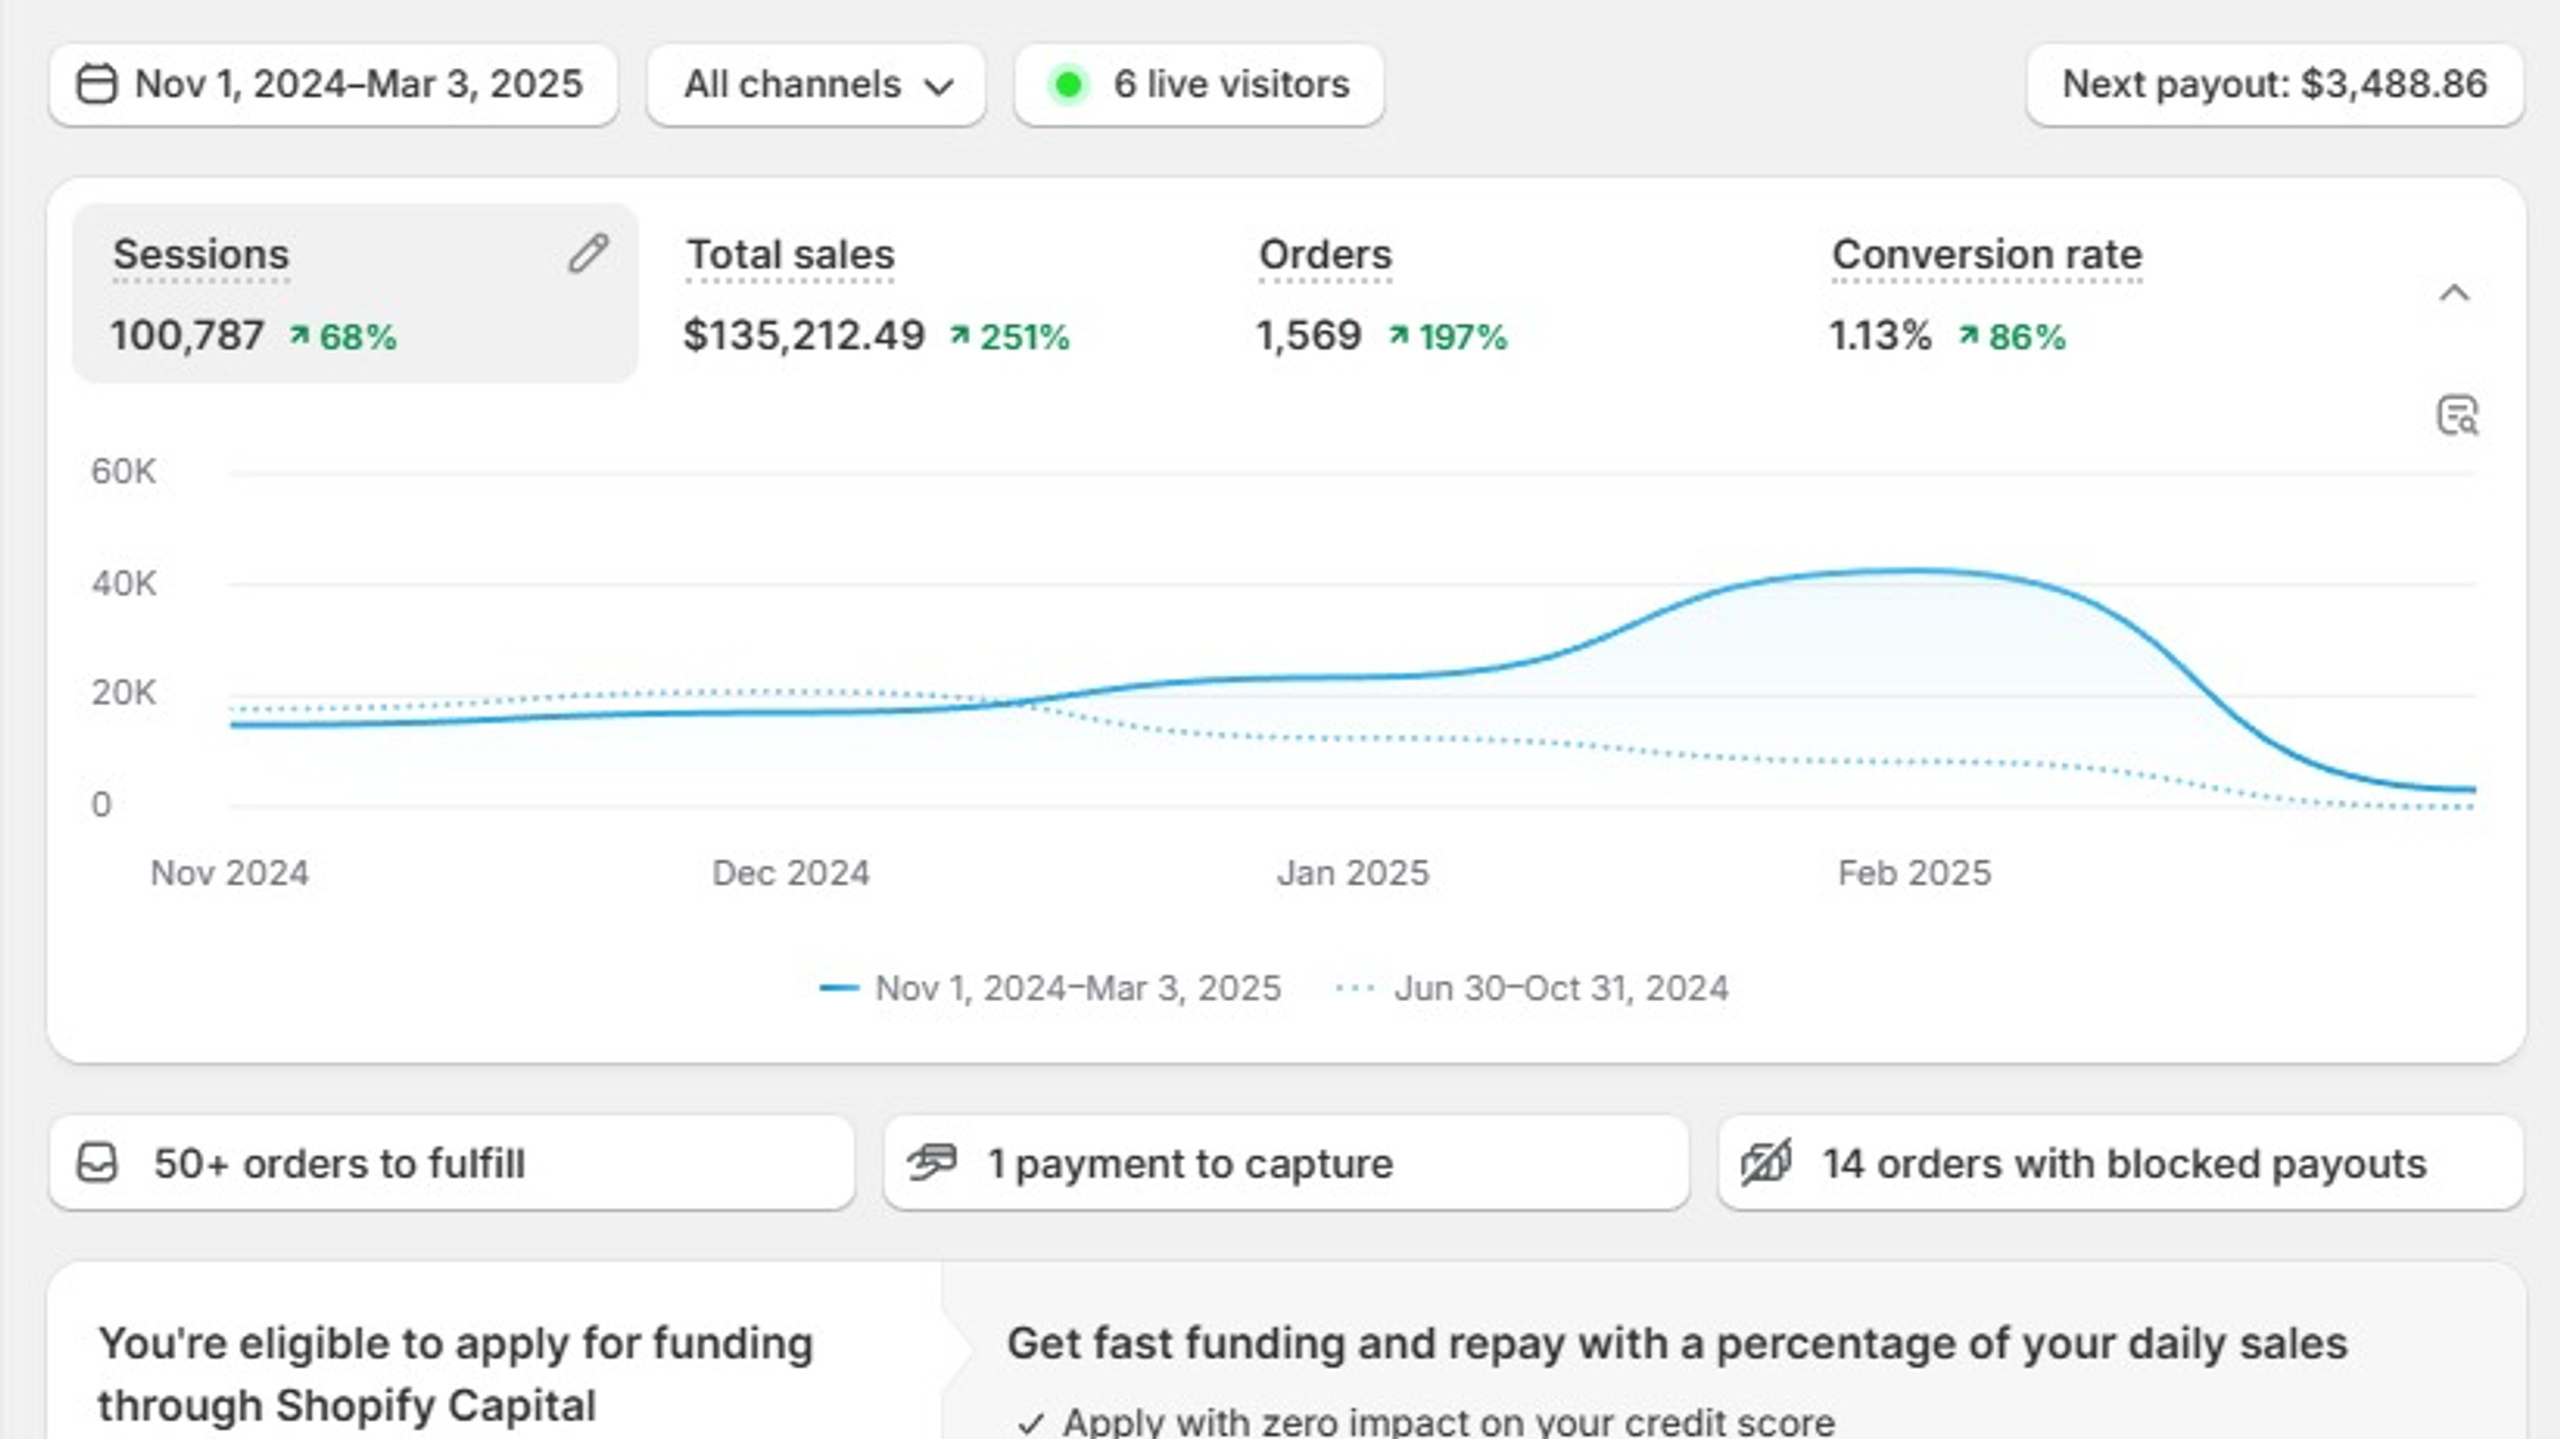
Task: Collapse the metrics card with chevron
Action: click(x=2454, y=293)
